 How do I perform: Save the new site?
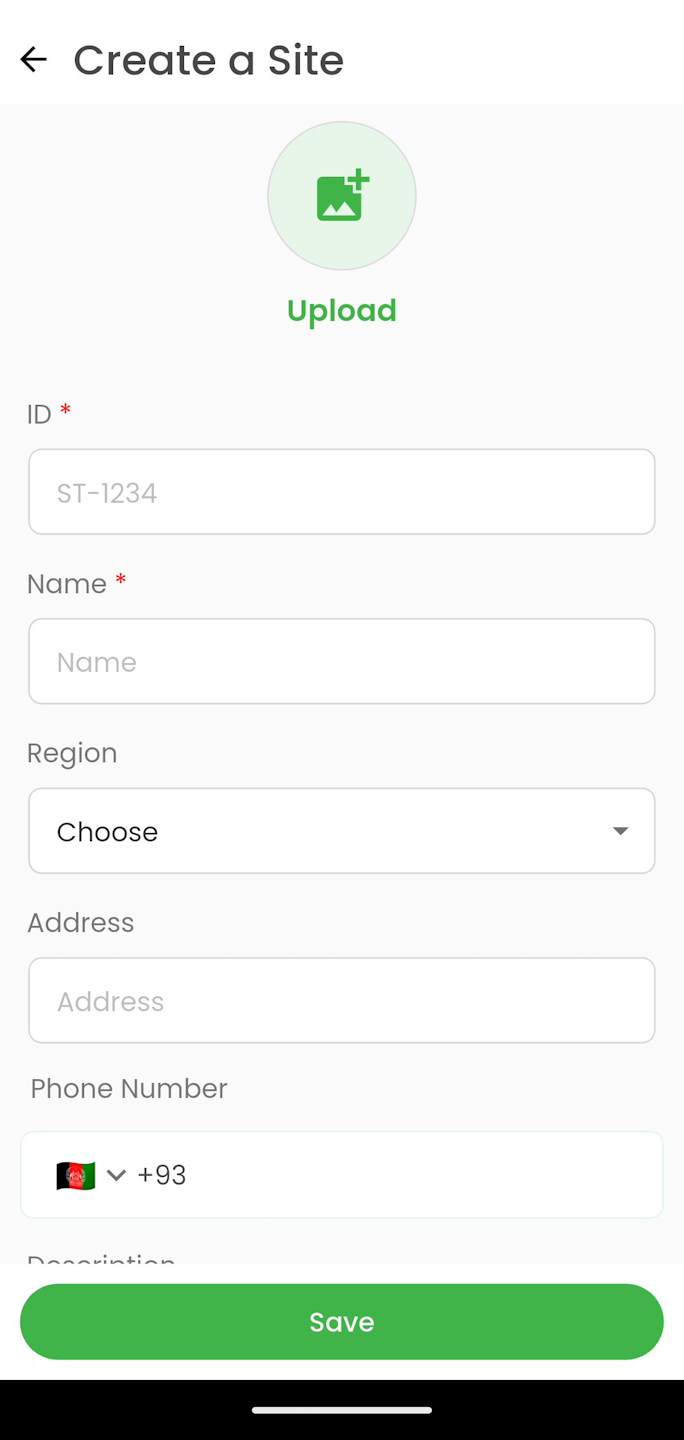coord(342,1322)
